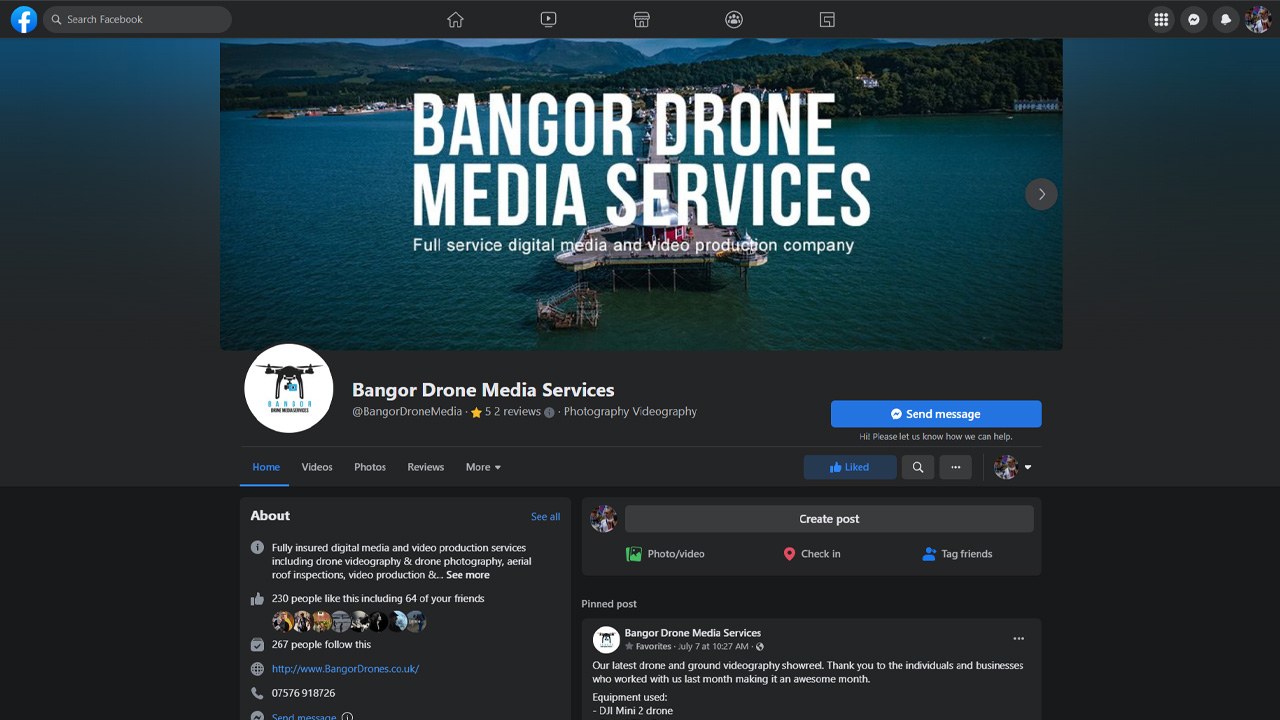The image size is (1280, 720).
Task: Open the Watch video icon in top navigation
Action: (548, 19)
